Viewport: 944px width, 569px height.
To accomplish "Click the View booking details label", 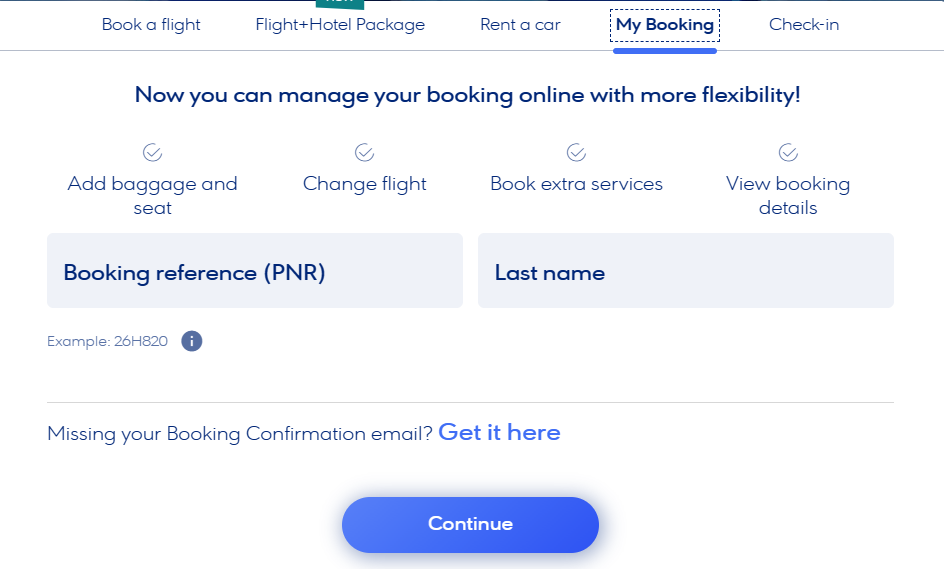I will pos(788,196).
